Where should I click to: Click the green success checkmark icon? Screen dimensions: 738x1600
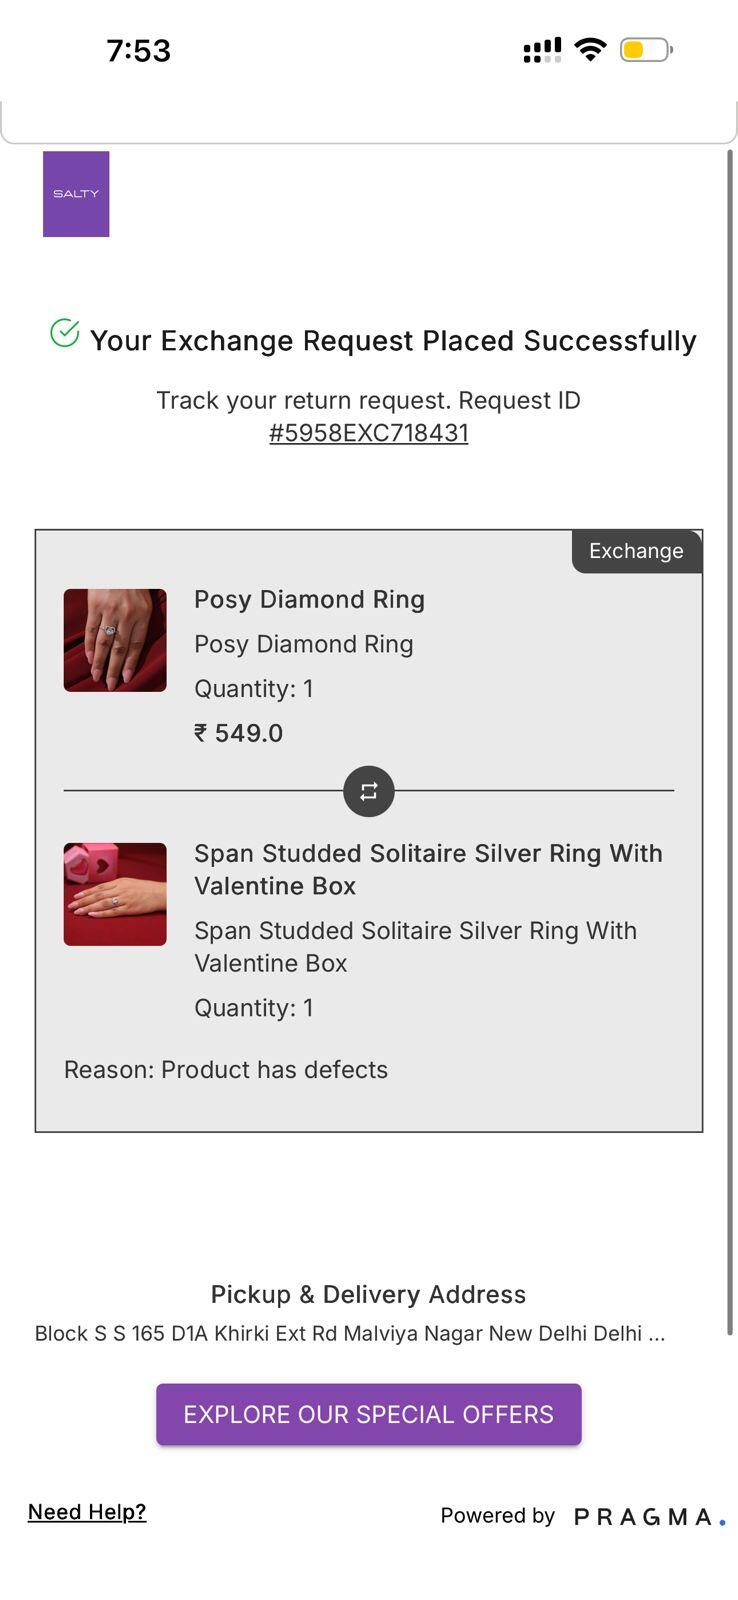point(65,333)
